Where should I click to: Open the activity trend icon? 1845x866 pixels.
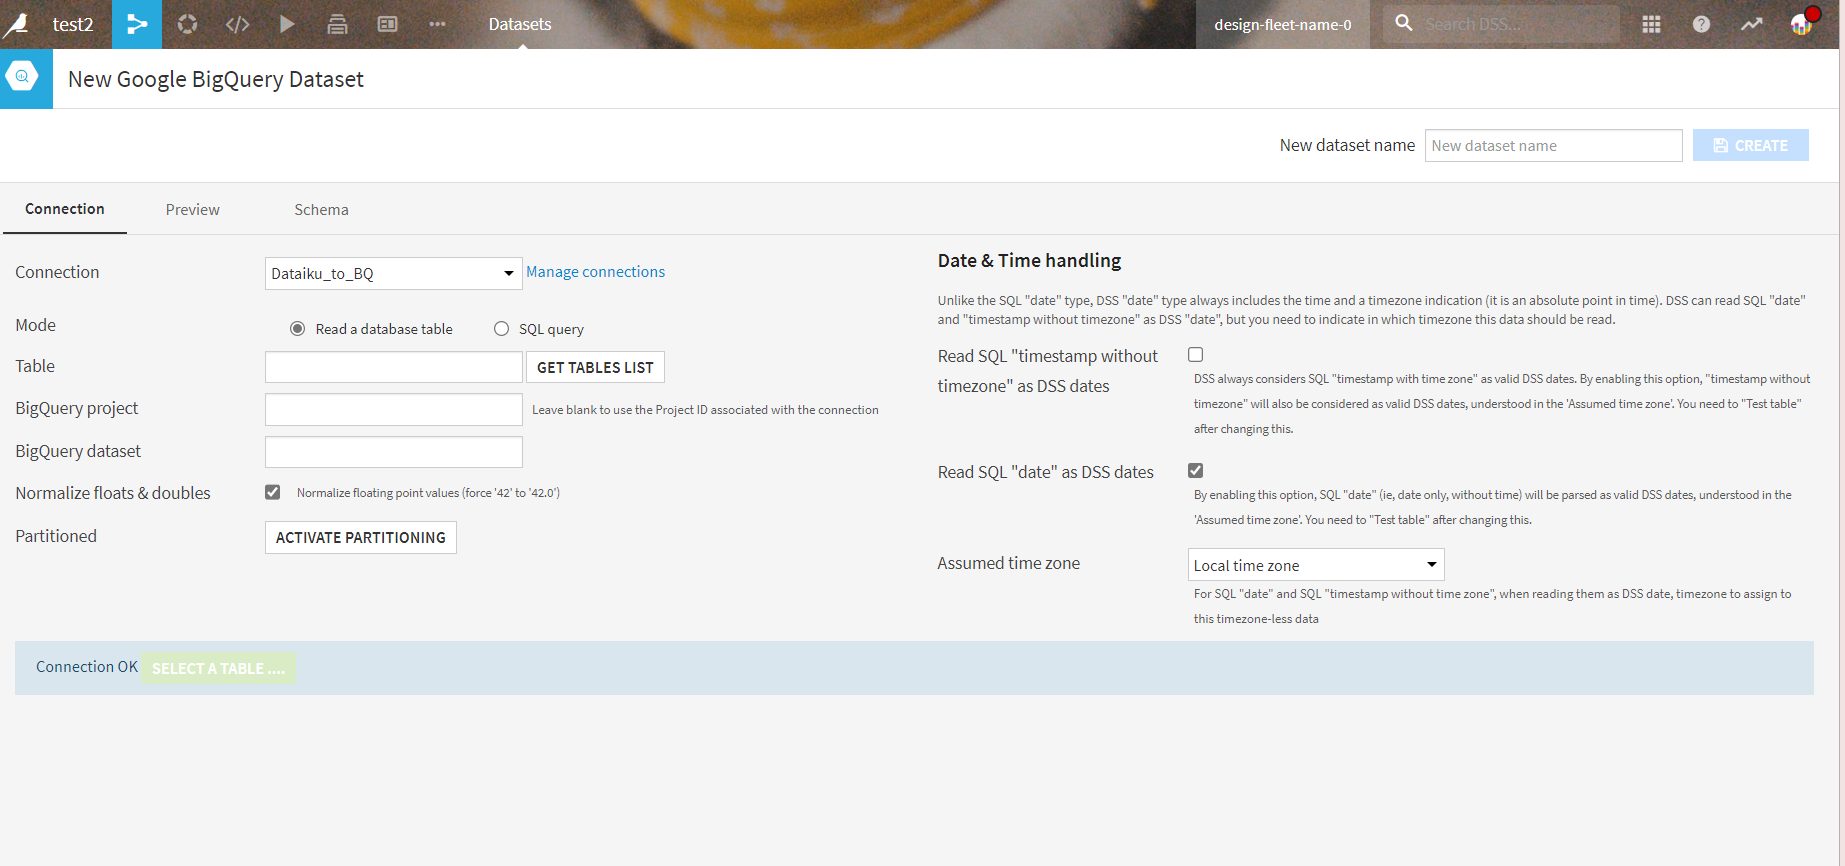coord(1751,24)
